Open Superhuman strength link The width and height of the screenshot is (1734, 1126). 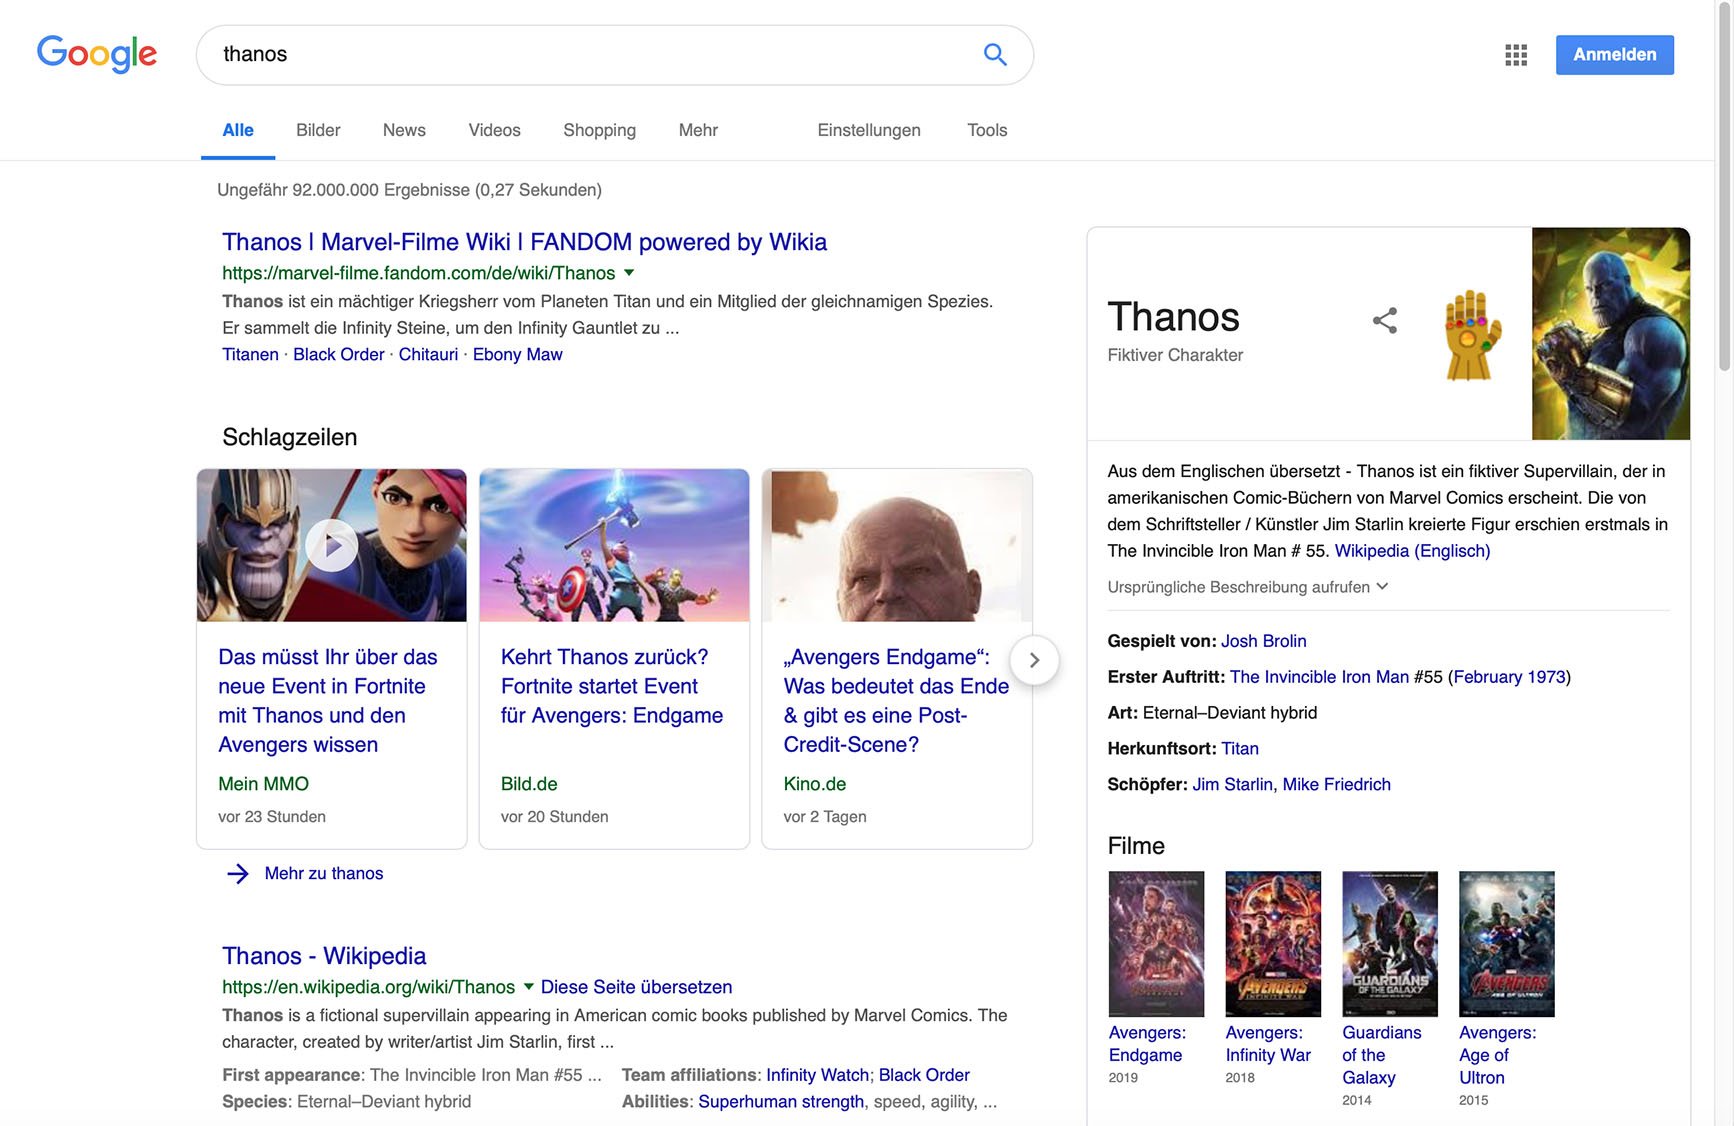click(780, 1102)
